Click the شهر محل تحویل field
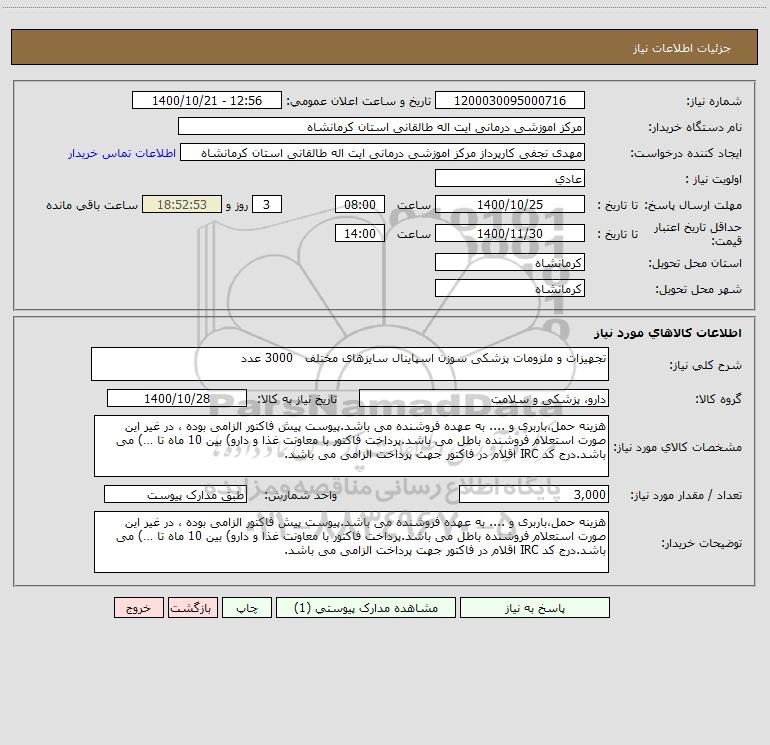This screenshot has height=745, width=770. 510,288
